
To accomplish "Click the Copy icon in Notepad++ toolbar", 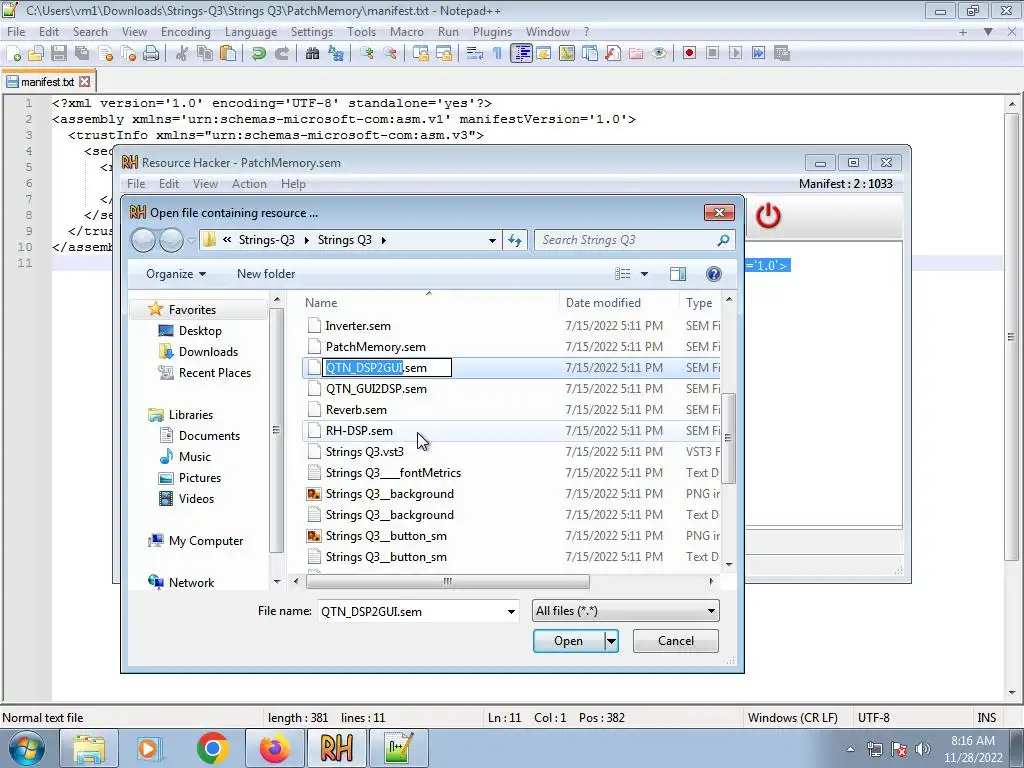I will (x=204, y=54).
